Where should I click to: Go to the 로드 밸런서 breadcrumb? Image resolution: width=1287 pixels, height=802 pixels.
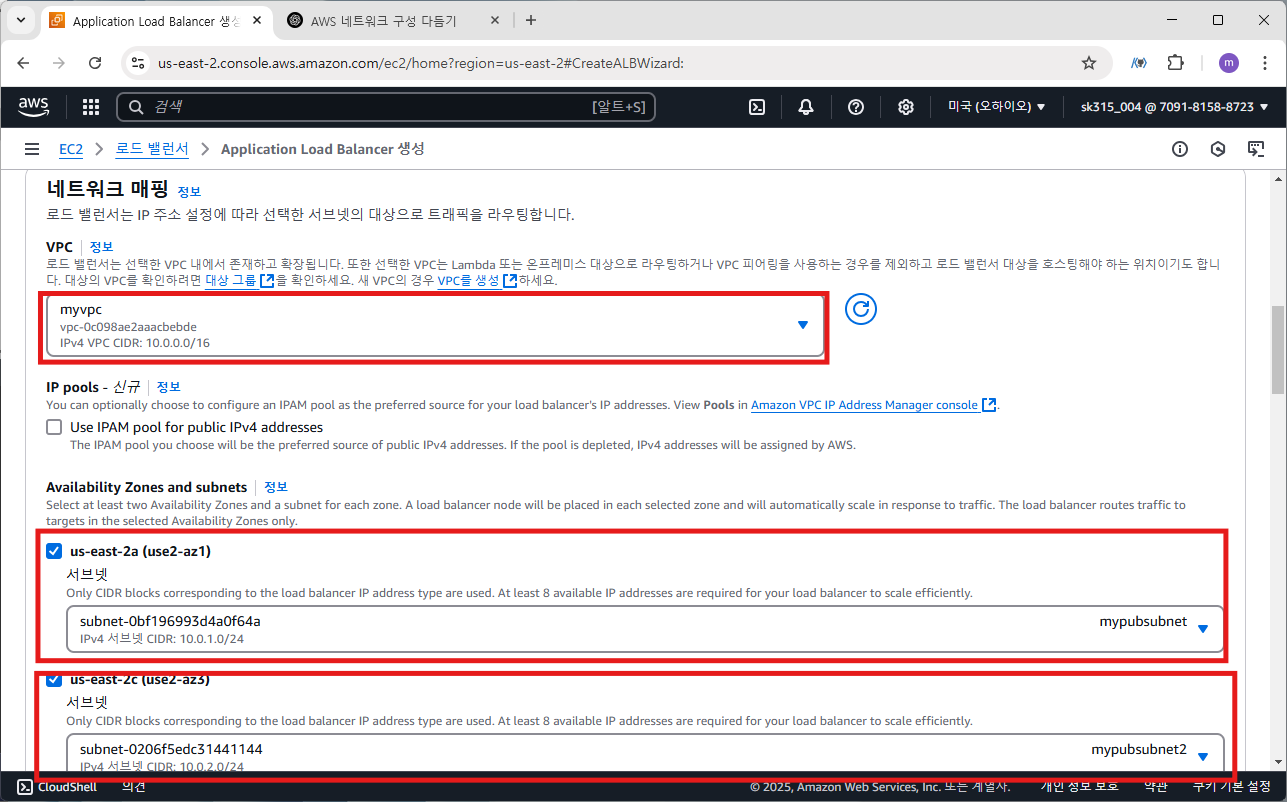152,149
